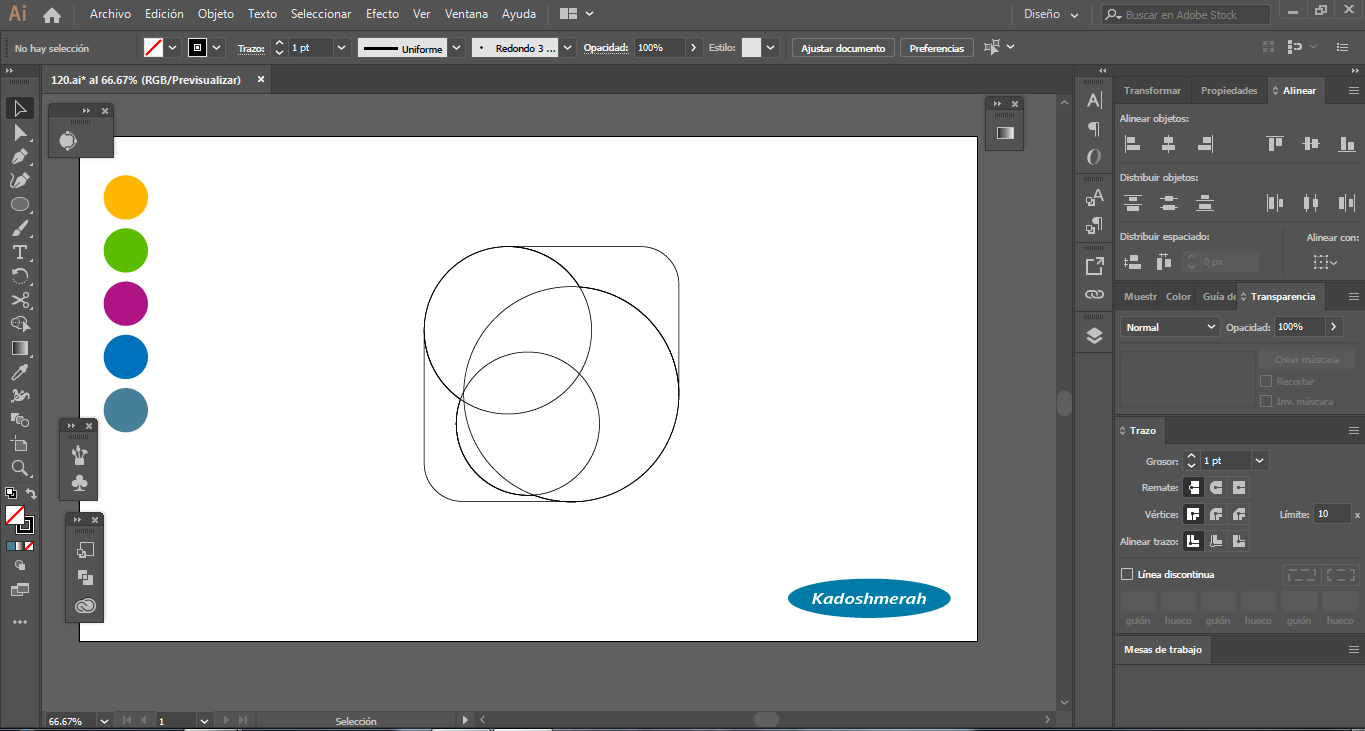Open the Uniforme stroke profile dropdown

(x=457, y=48)
